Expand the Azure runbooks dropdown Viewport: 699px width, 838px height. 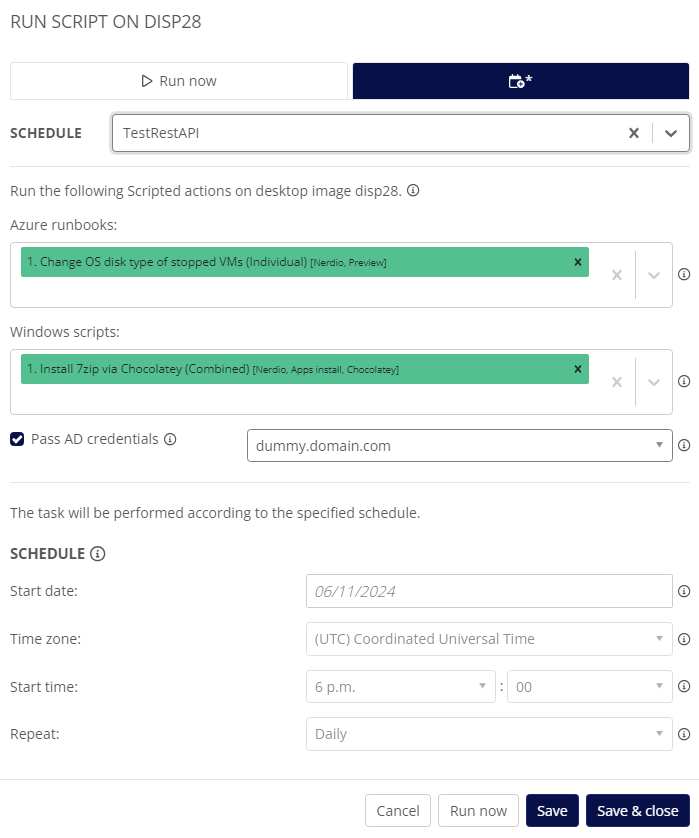click(654, 275)
